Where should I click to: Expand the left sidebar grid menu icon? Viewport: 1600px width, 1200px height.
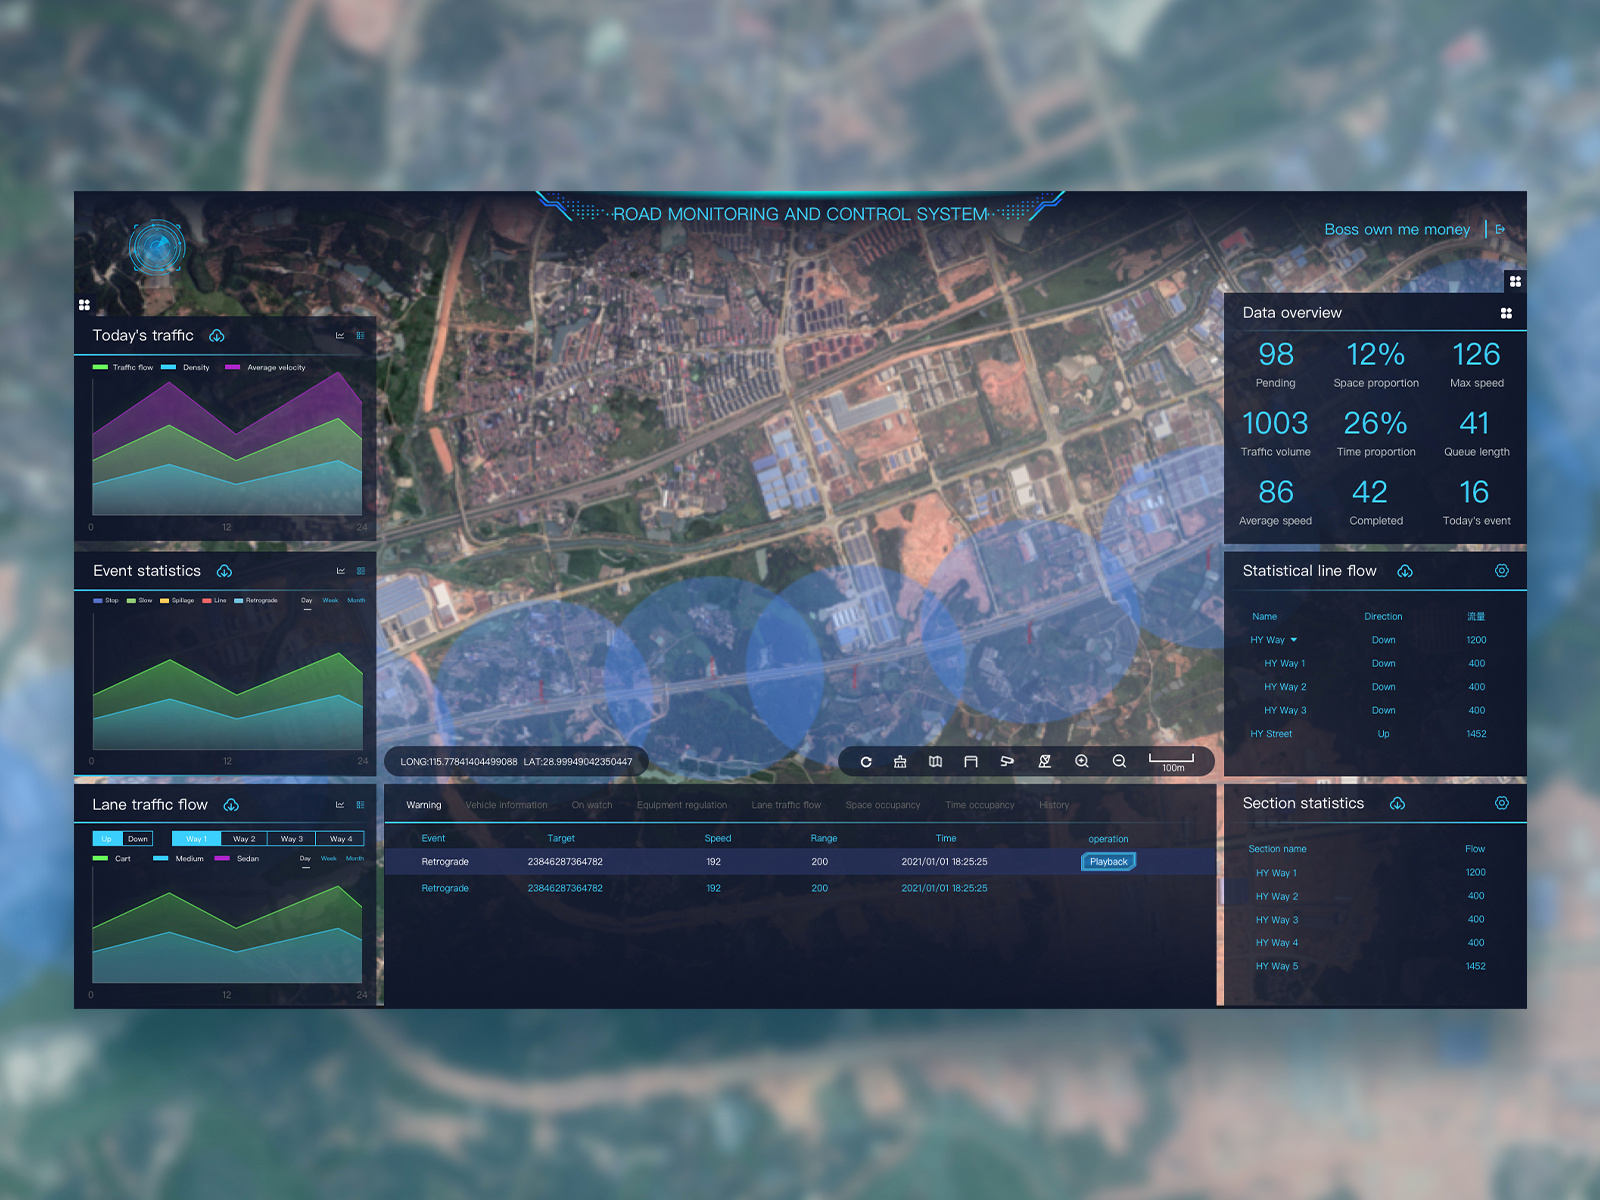[85, 304]
